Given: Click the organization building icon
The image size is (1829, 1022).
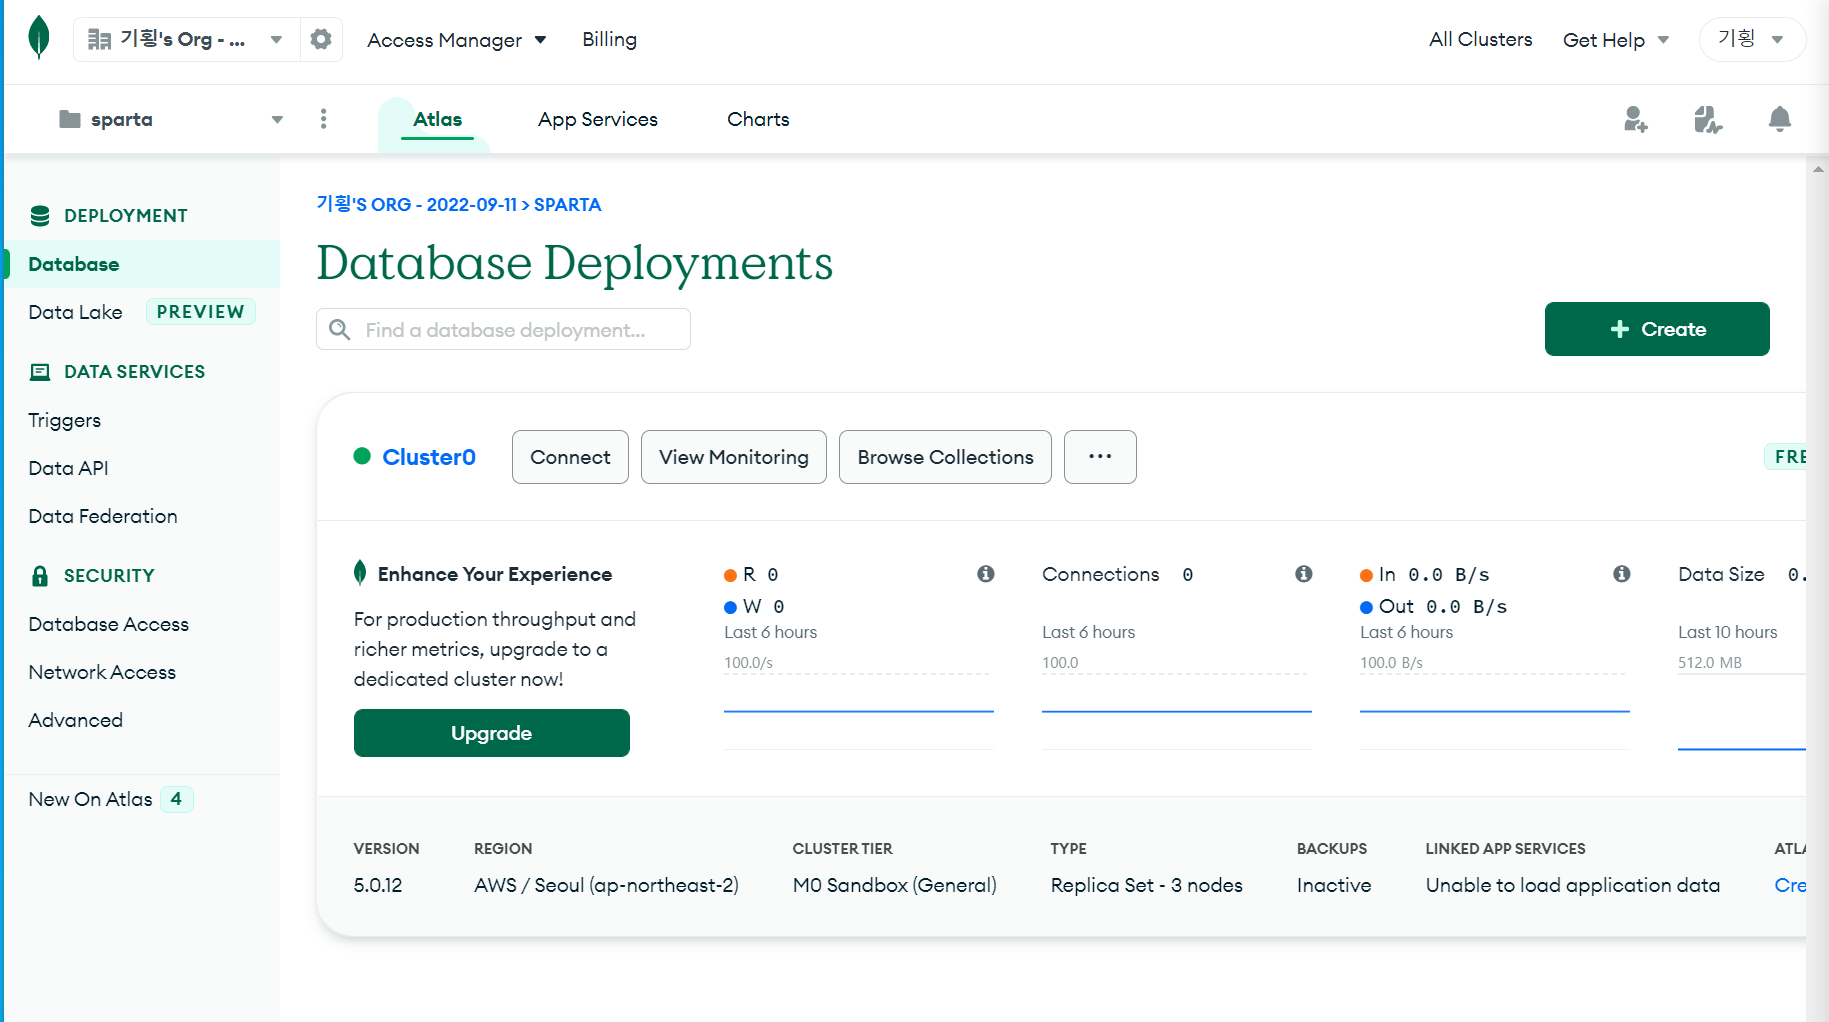Looking at the screenshot, I should 99,39.
